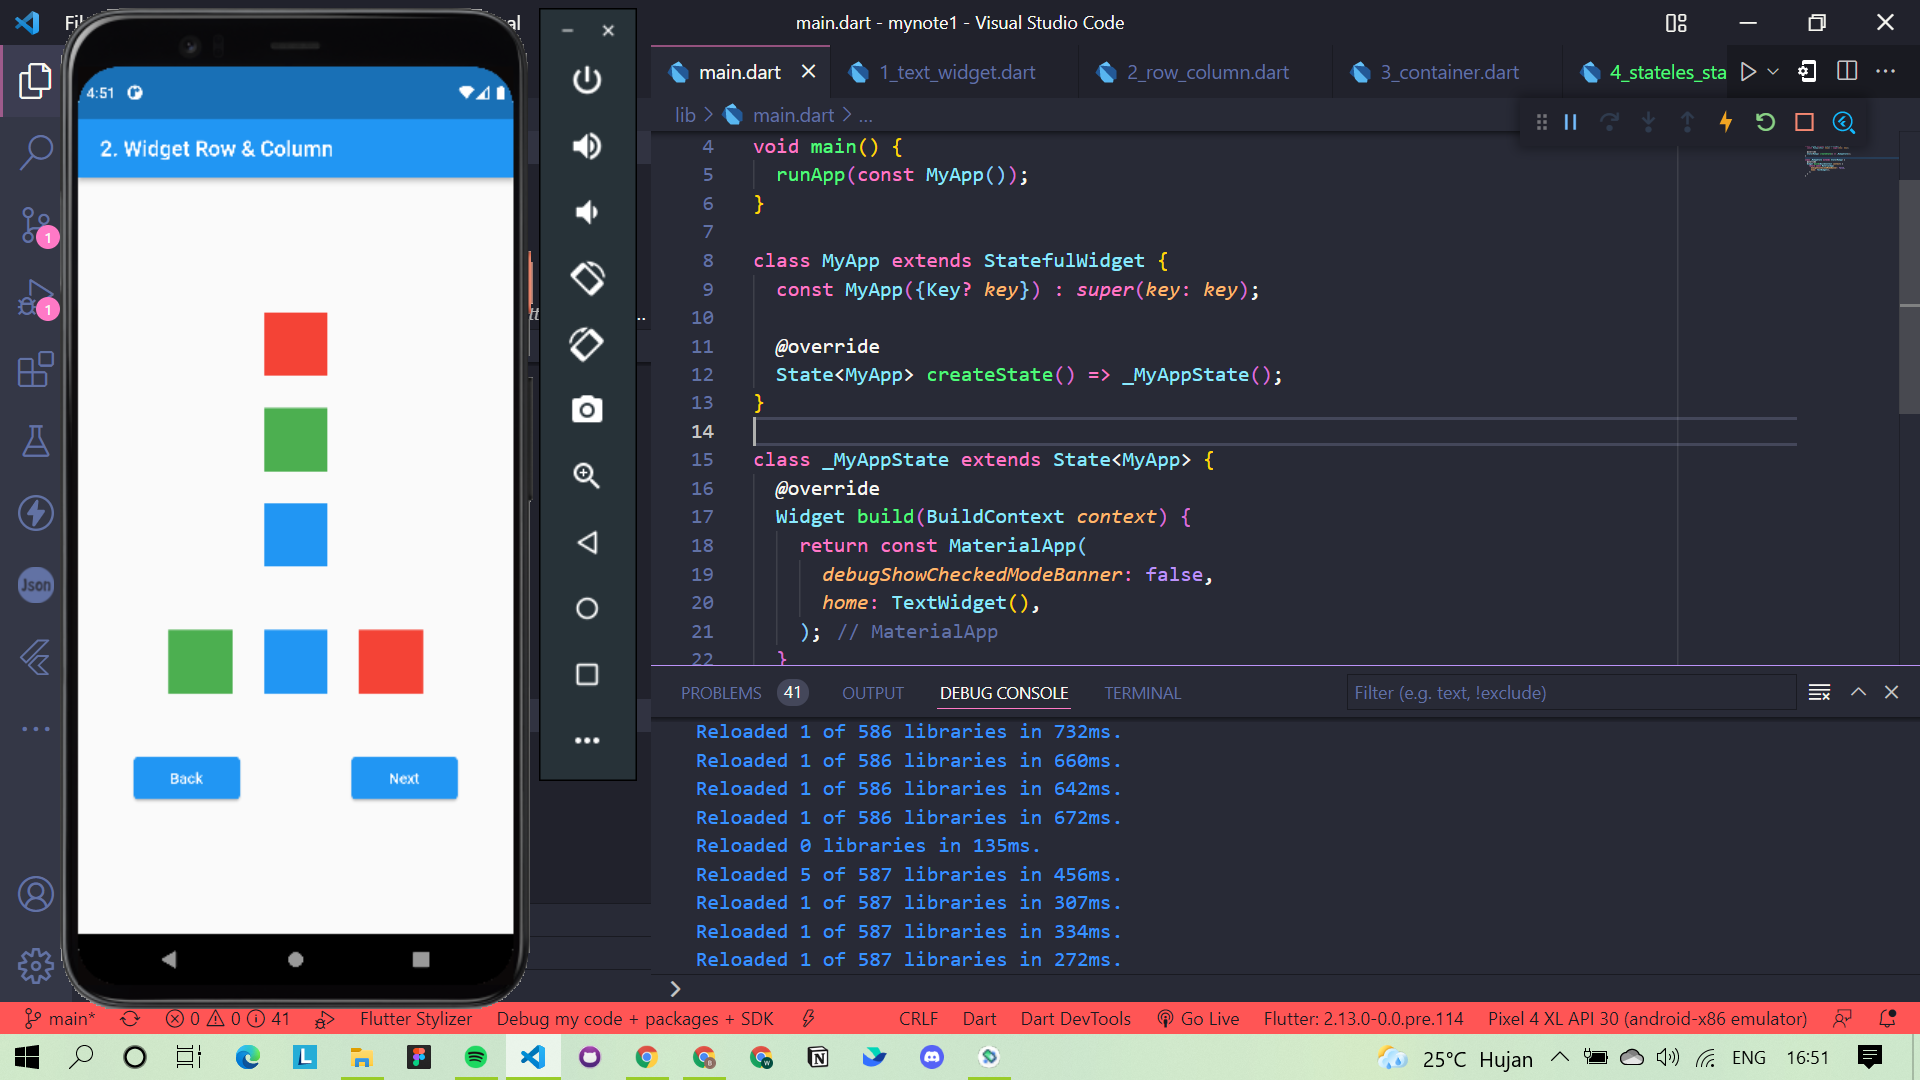1920x1080 pixels.
Task: Open the Source Control sidebar view
Action: pyautogui.click(x=36, y=225)
